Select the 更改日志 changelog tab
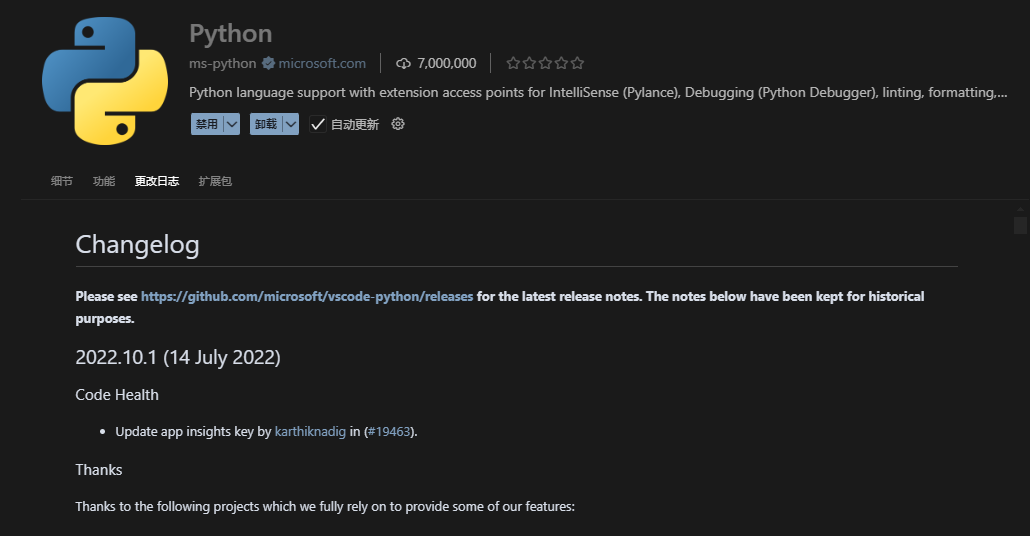The width and height of the screenshot is (1030, 536). tap(157, 181)
